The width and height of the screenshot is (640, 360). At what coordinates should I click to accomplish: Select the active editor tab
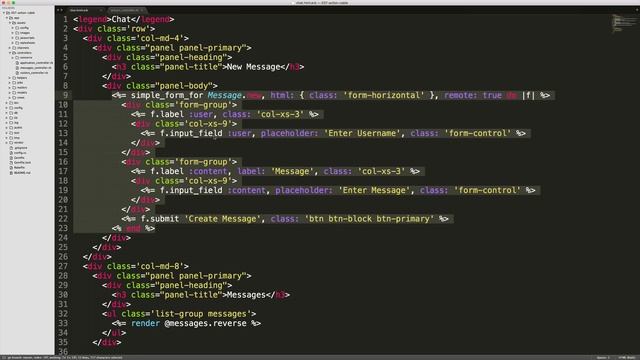(85, 10)
